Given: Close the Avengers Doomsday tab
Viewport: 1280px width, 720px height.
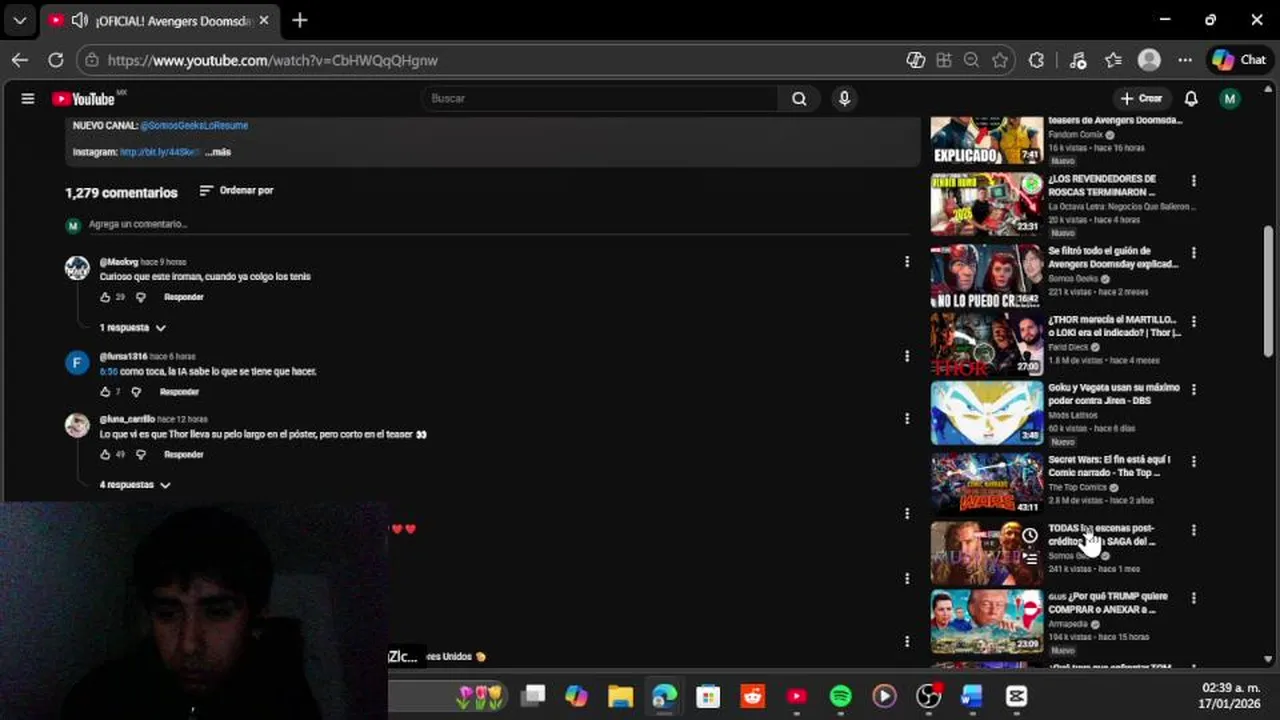Looking at the screenshot, I should (x=264, y=20).
